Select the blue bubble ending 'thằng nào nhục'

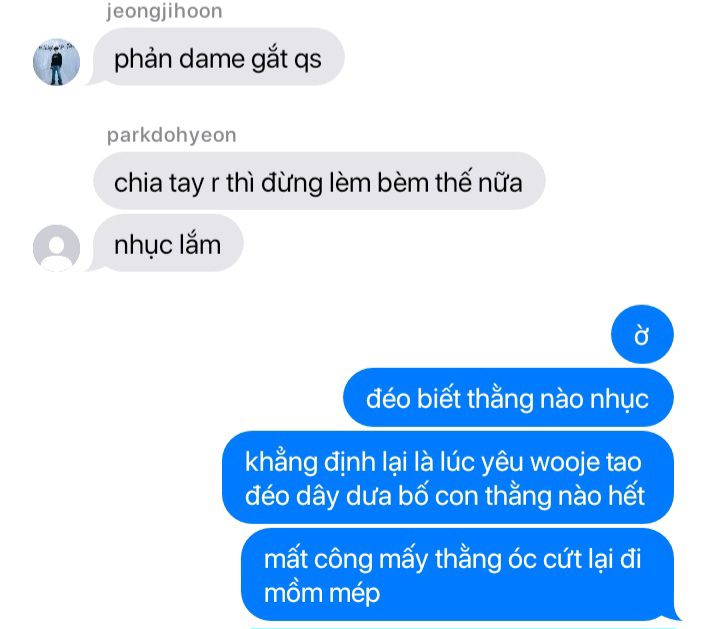coord(508,398)
